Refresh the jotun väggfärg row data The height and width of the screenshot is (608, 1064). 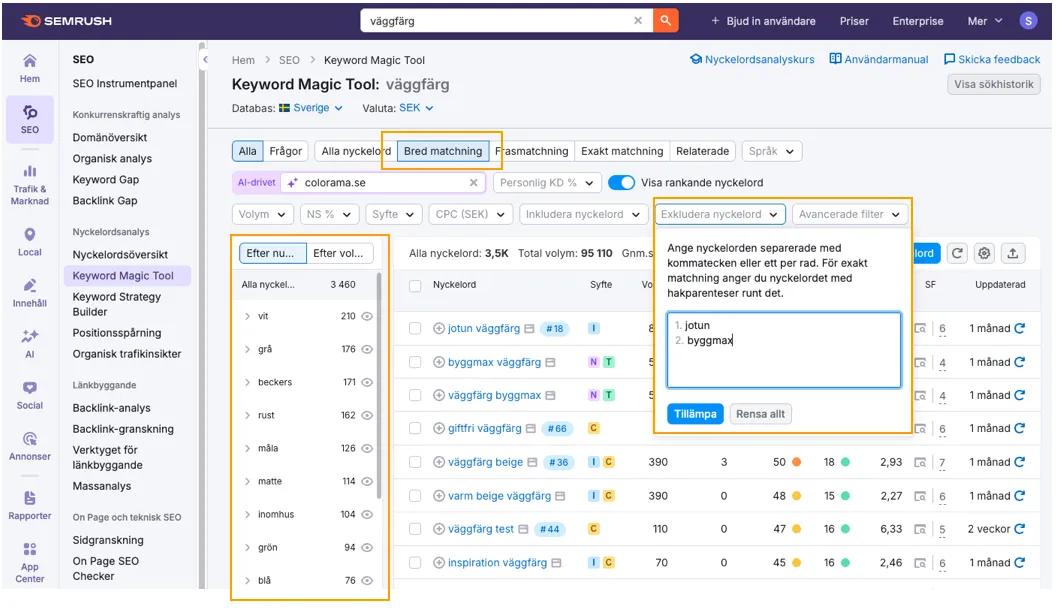tap(1019, 328)
